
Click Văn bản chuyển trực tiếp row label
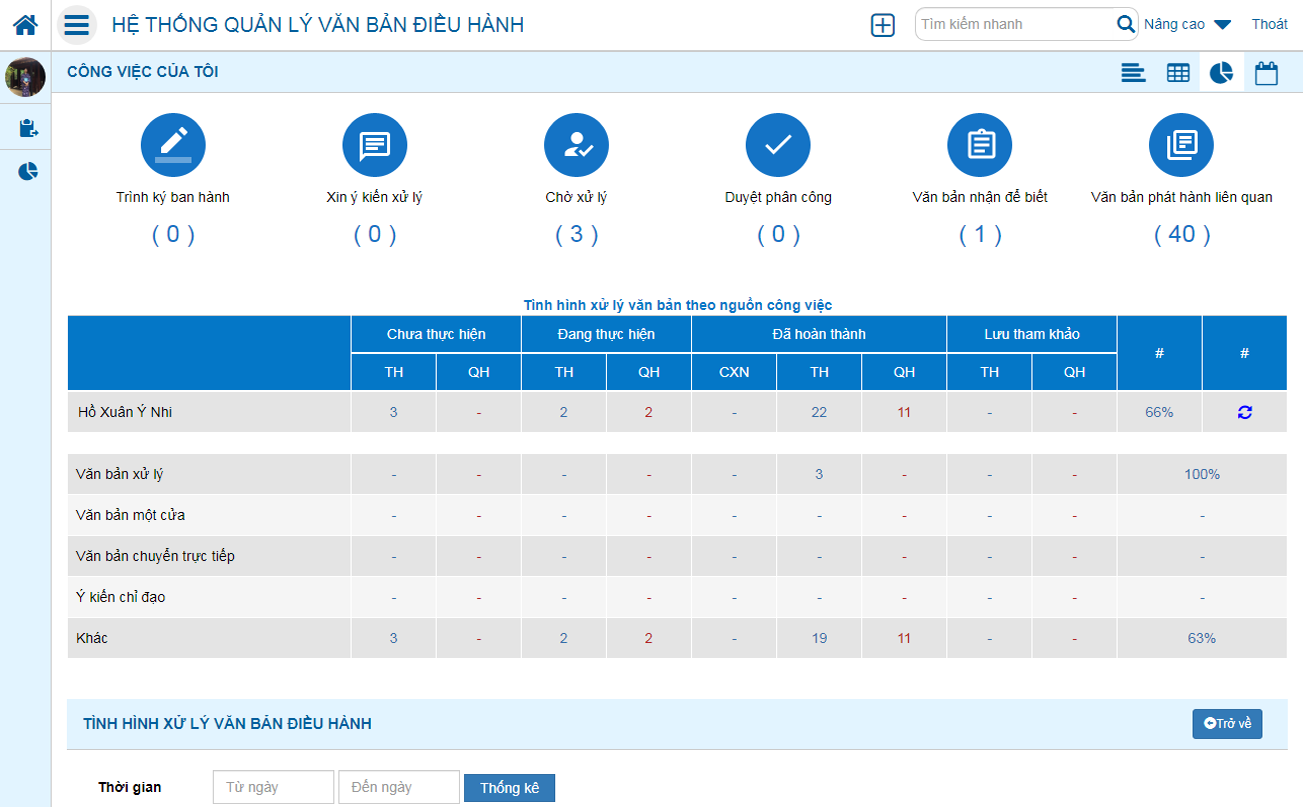click(x=155, y=556)
